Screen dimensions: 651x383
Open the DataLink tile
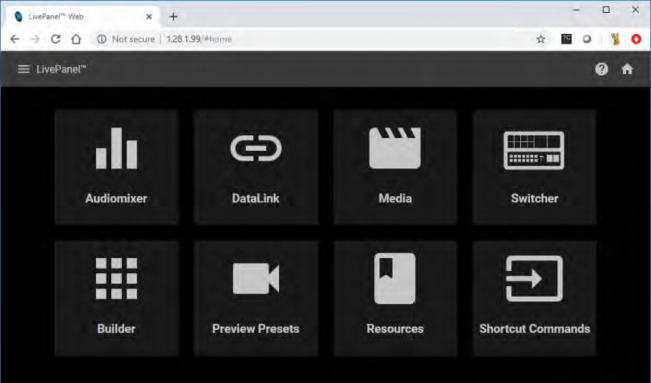click(256, 167)
